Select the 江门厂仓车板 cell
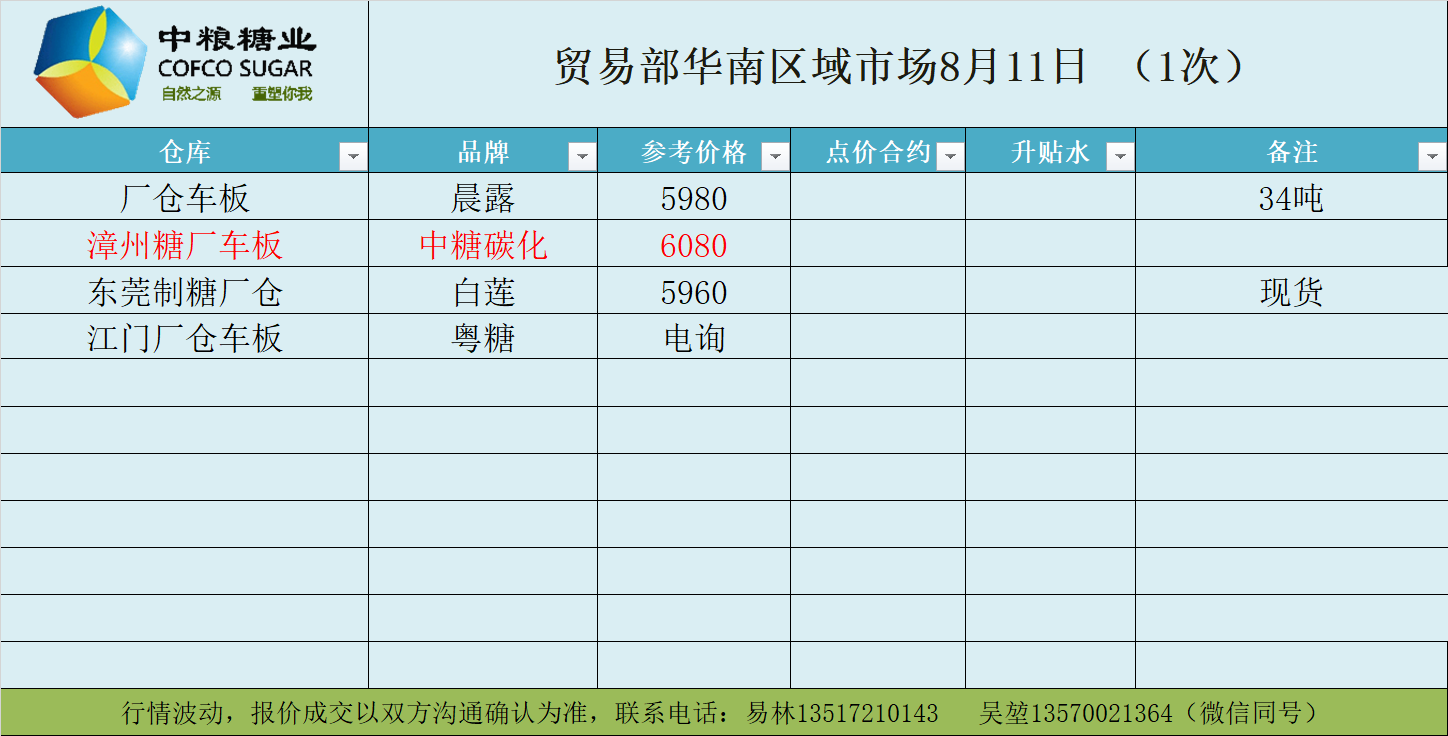 [184, 338]
